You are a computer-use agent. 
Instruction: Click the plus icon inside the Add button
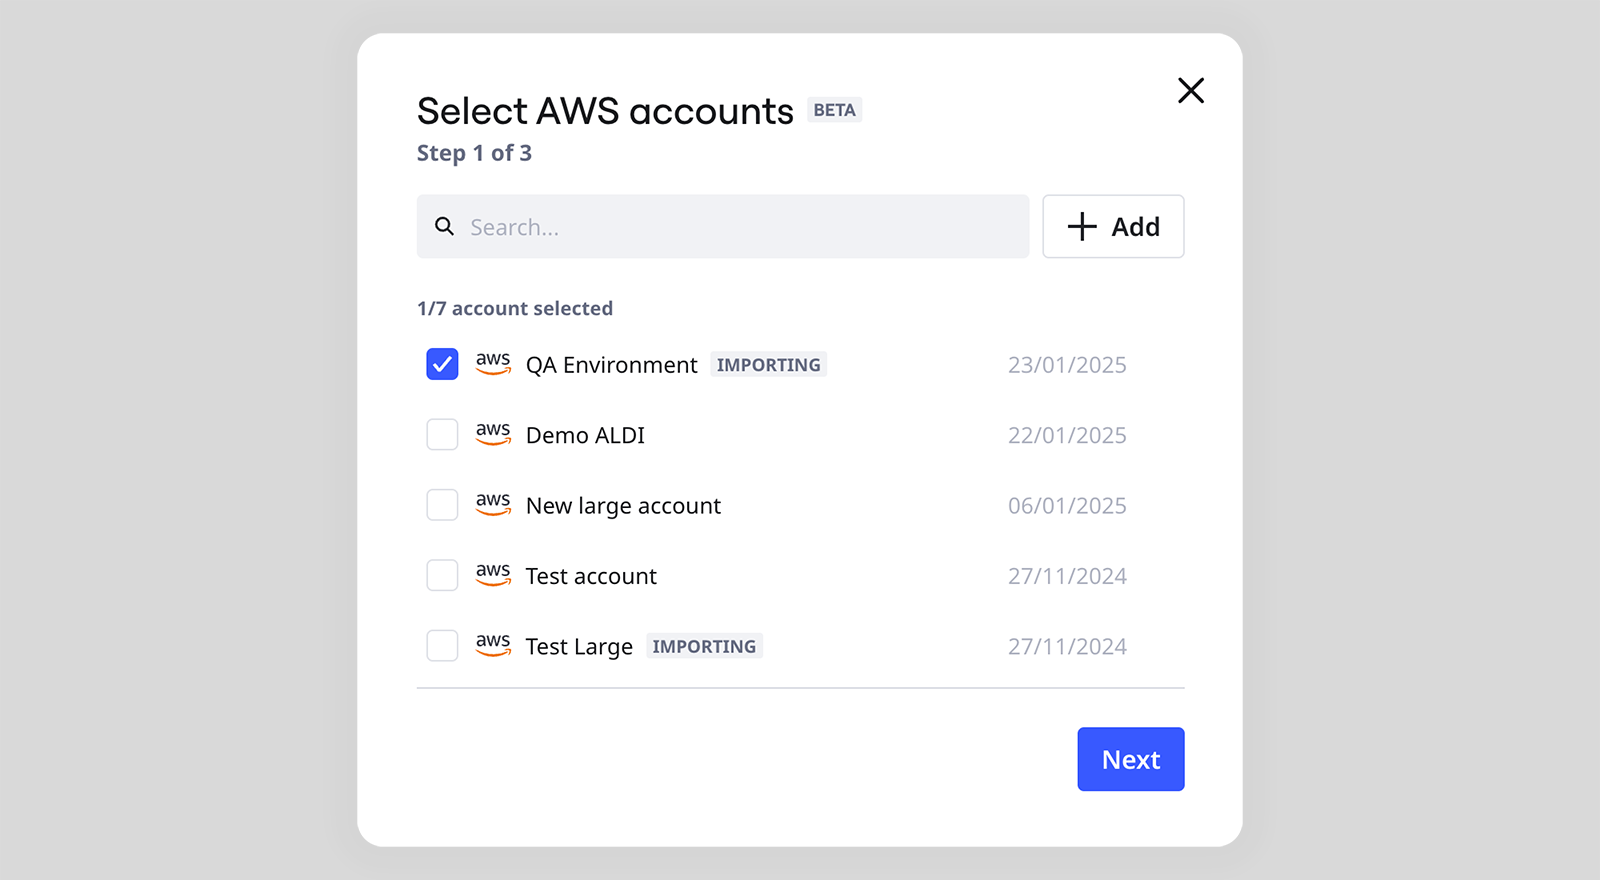(x=1081, y=226)
